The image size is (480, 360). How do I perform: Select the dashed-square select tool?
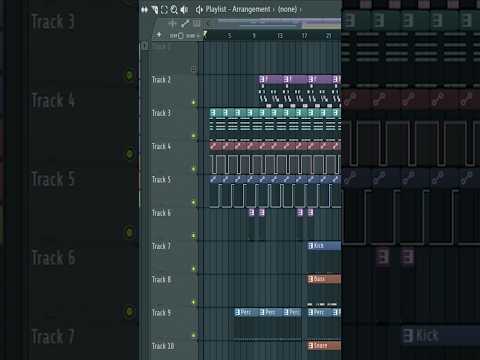coord(164,10)
